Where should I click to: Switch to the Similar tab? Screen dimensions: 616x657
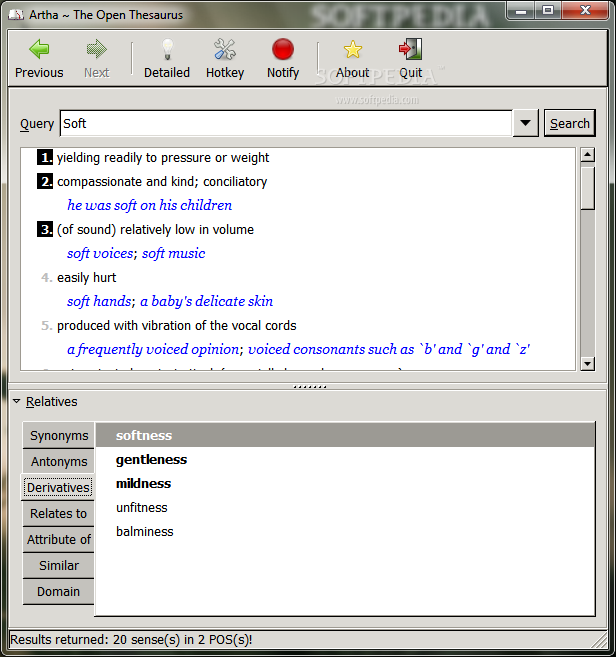(59, 565)
